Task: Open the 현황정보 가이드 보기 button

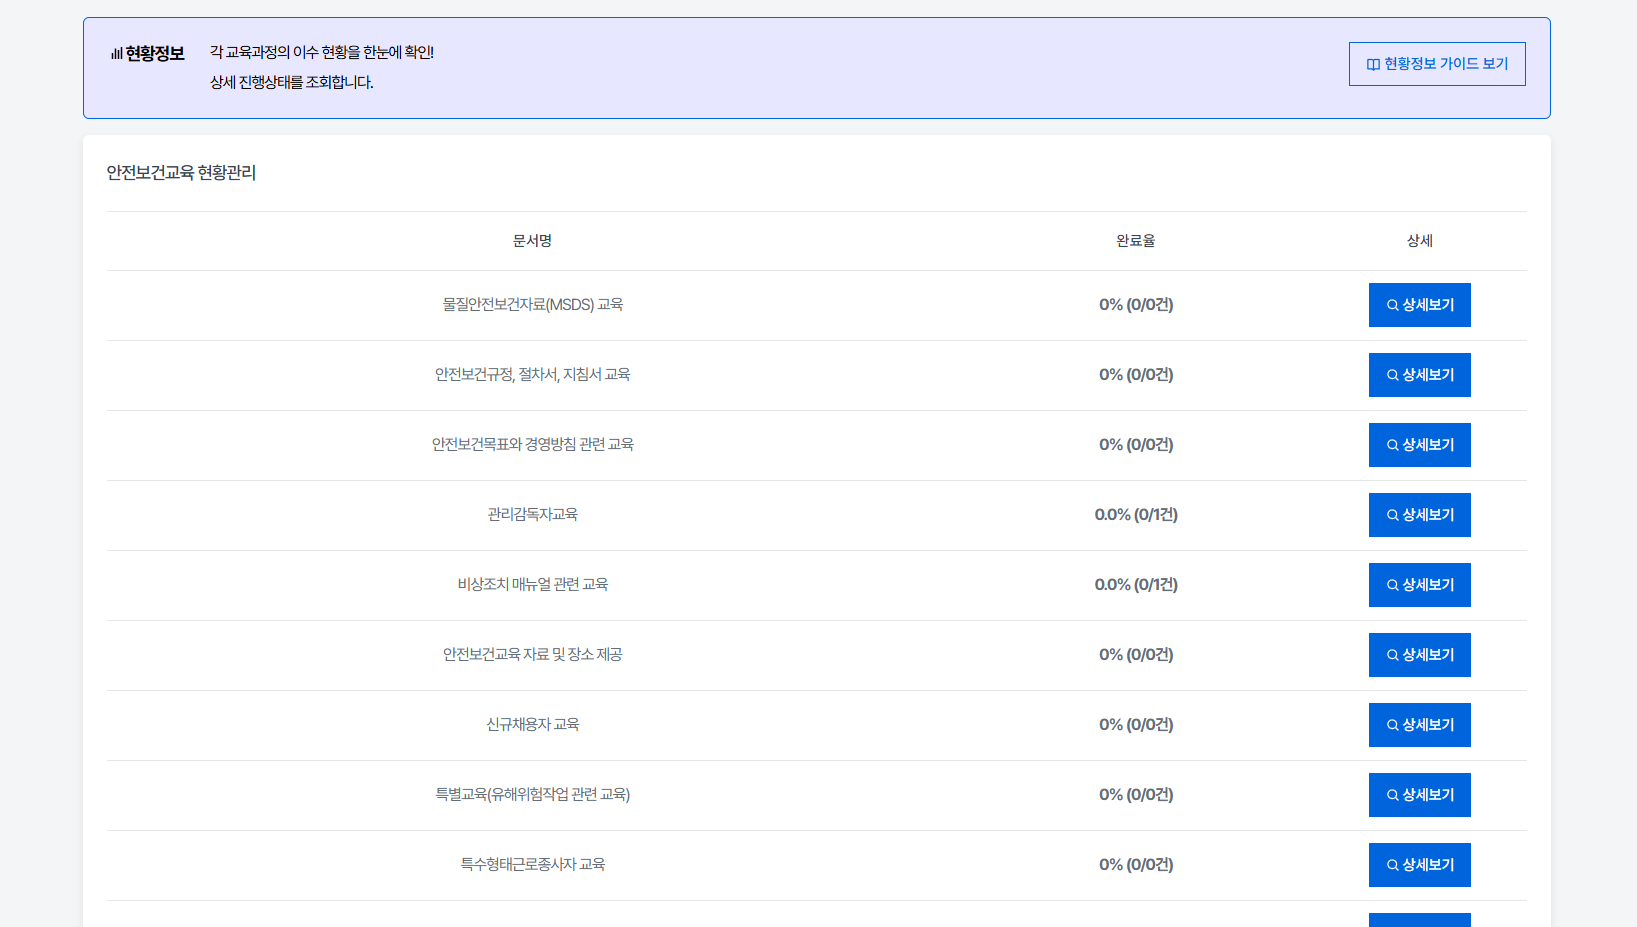Action: point(1436,64)
